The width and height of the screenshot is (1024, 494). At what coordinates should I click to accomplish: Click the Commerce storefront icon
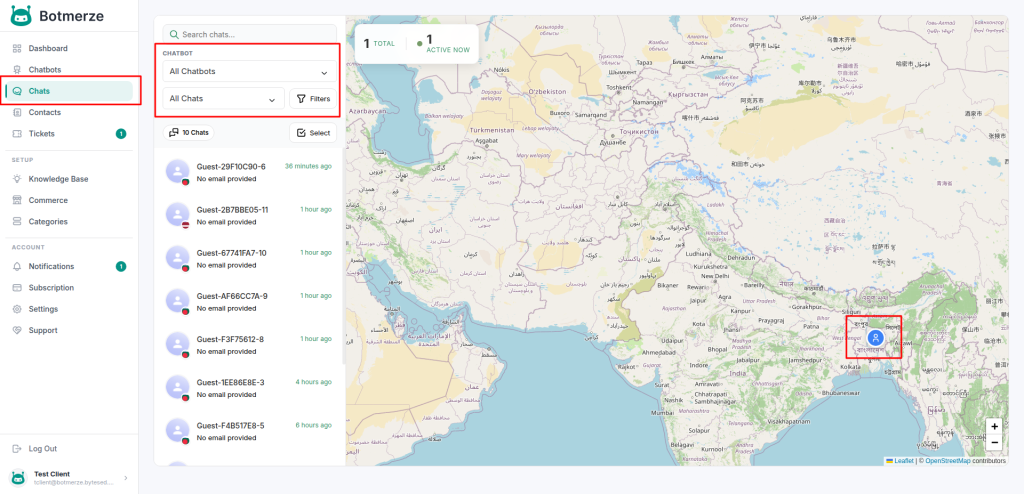coord(17,200)
